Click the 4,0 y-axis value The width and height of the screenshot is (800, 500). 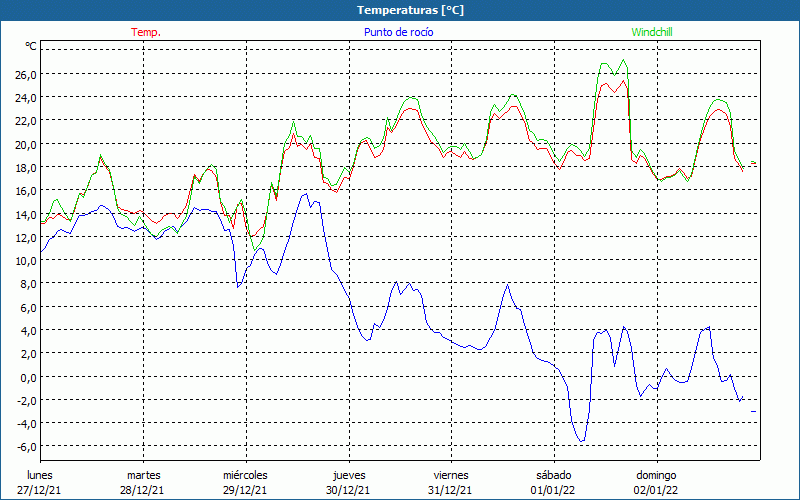pos(28,331)
